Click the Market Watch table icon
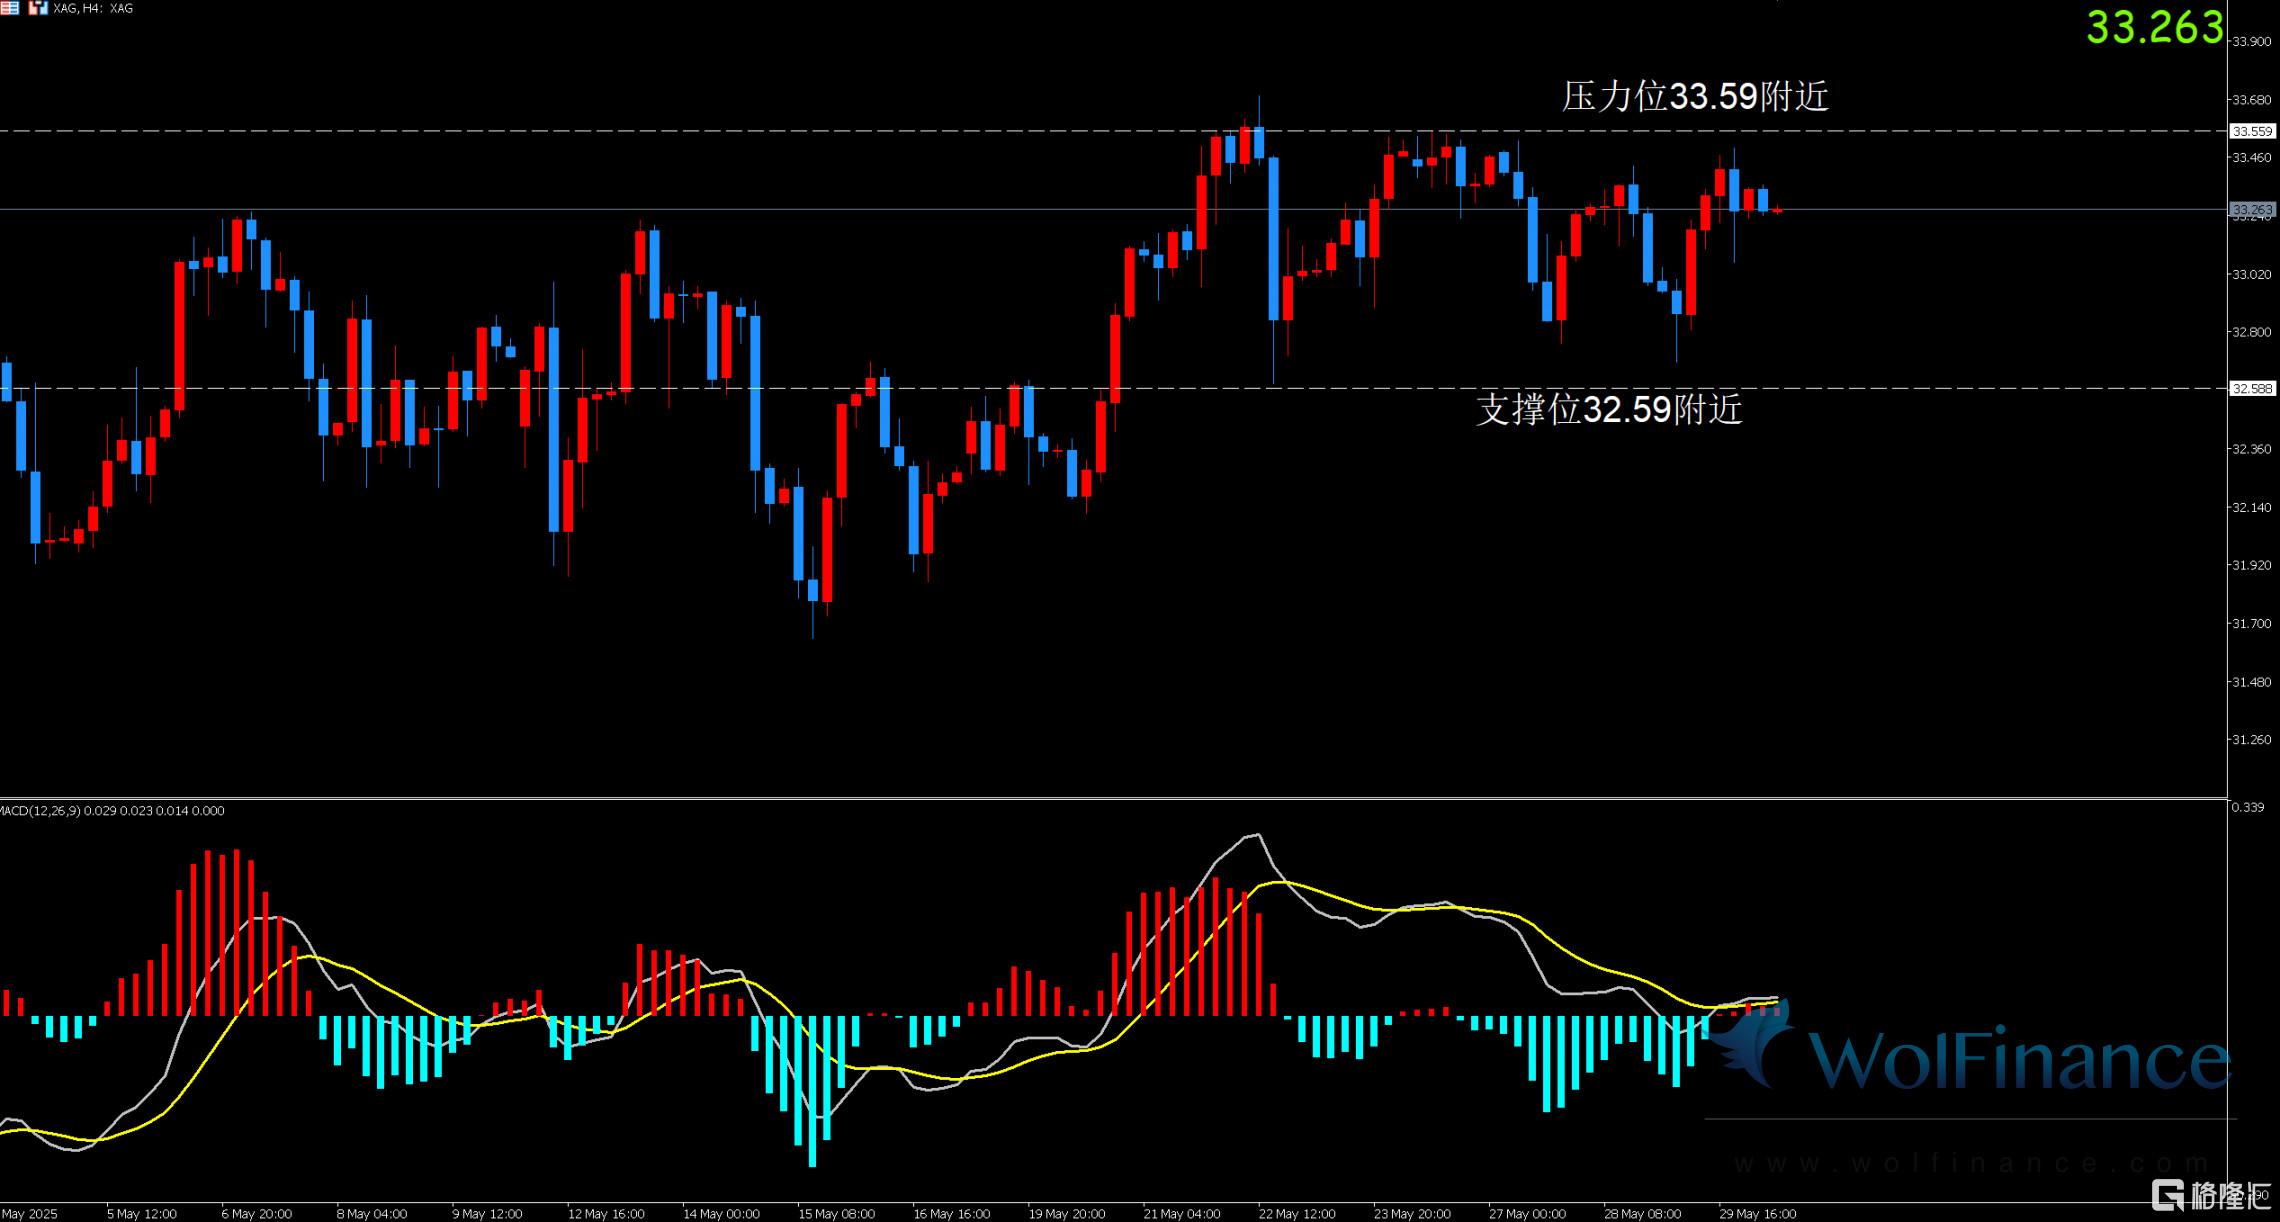The image size is (2280, 1222). tap(9, 8)
